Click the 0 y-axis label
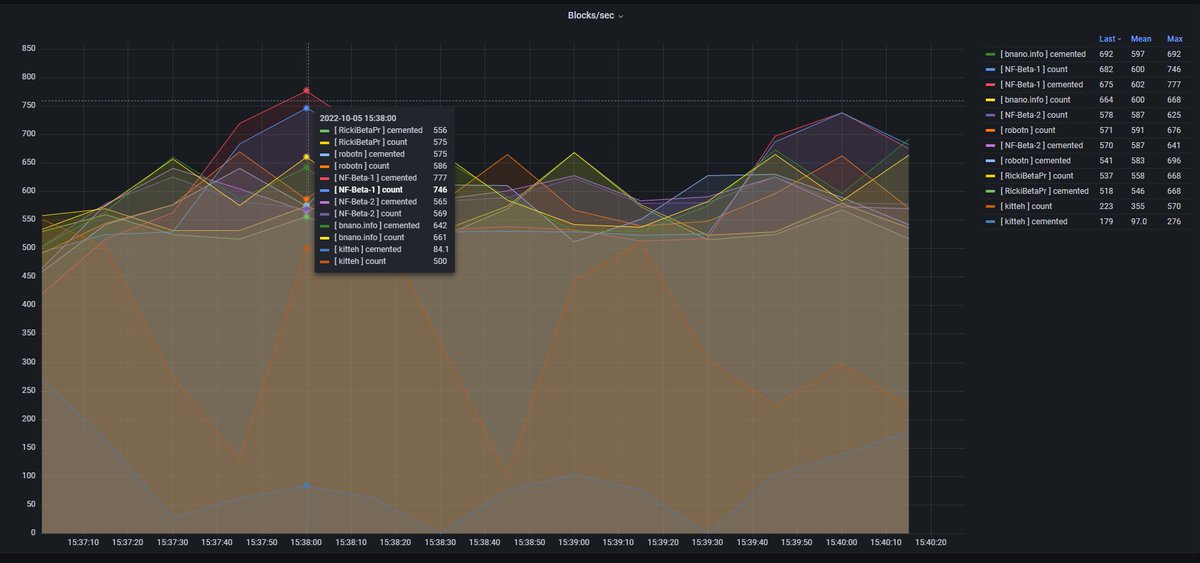The height and width of the screenshot is (563, 1200). [x=33, y=533]
